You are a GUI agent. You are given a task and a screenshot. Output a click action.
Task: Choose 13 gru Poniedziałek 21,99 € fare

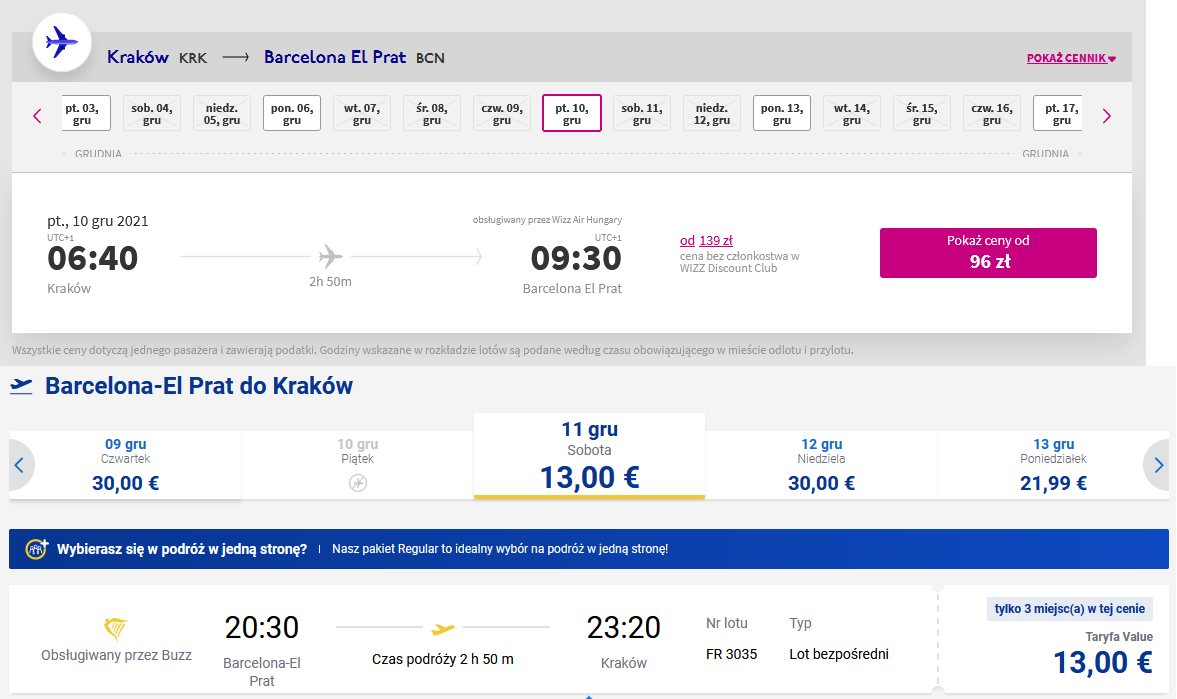click(x=1053, y=465)
